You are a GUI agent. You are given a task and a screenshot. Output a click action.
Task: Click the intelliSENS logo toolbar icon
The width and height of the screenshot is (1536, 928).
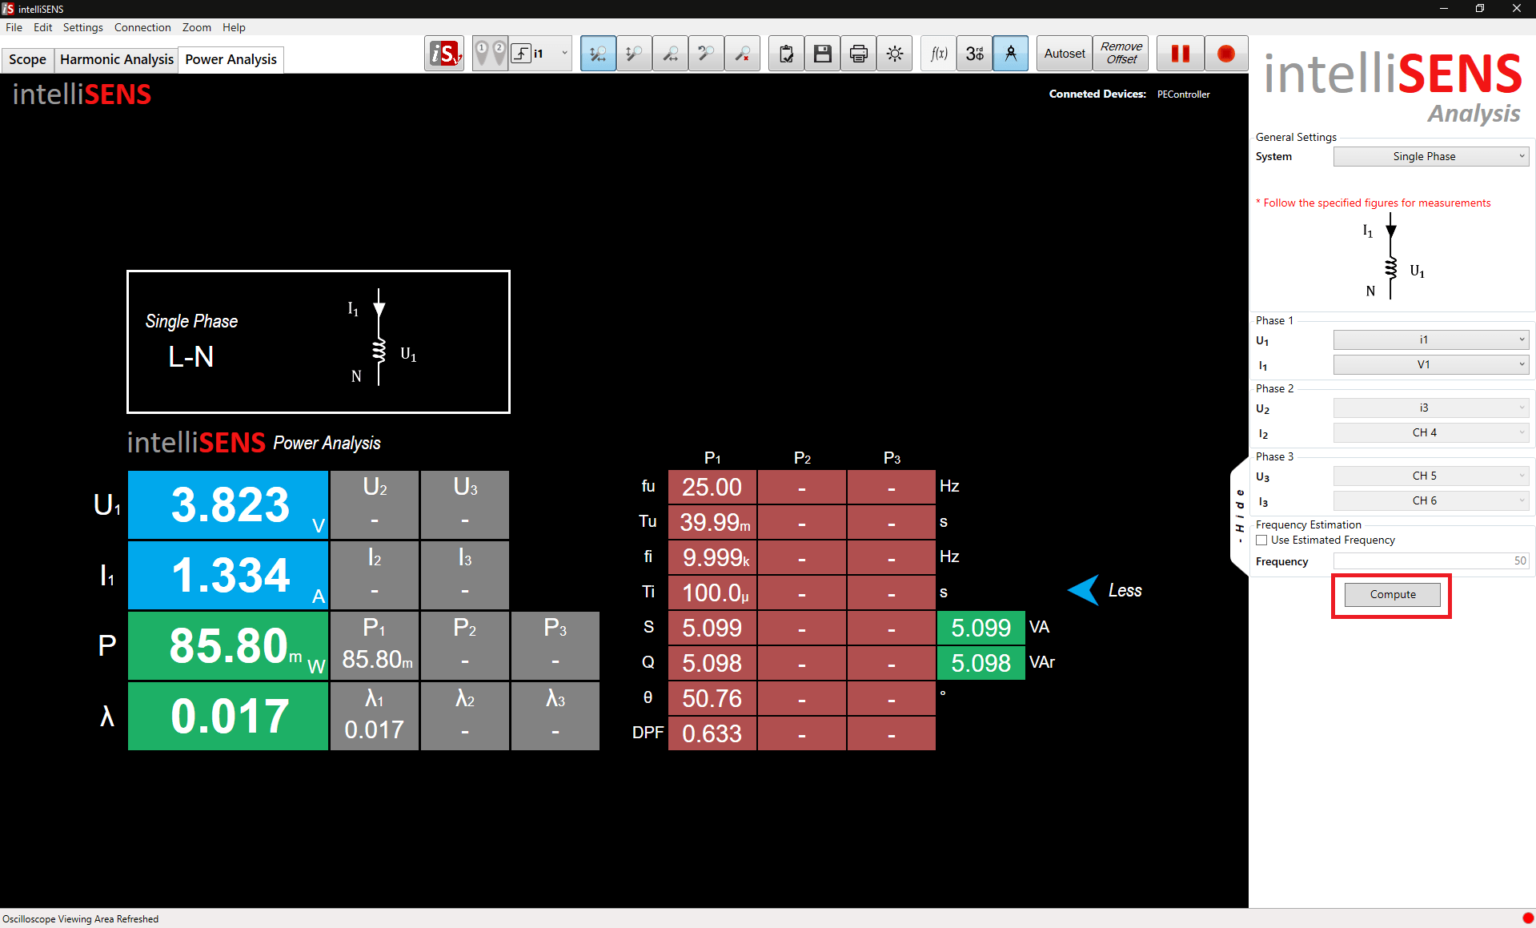pos(443,53)
